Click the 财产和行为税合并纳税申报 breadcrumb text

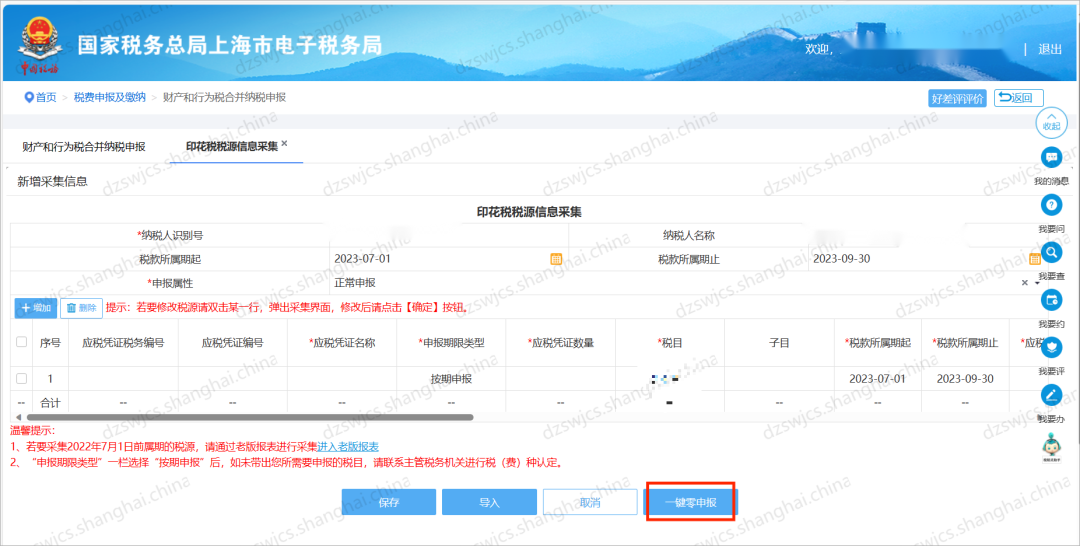click(x=225, y=98)
